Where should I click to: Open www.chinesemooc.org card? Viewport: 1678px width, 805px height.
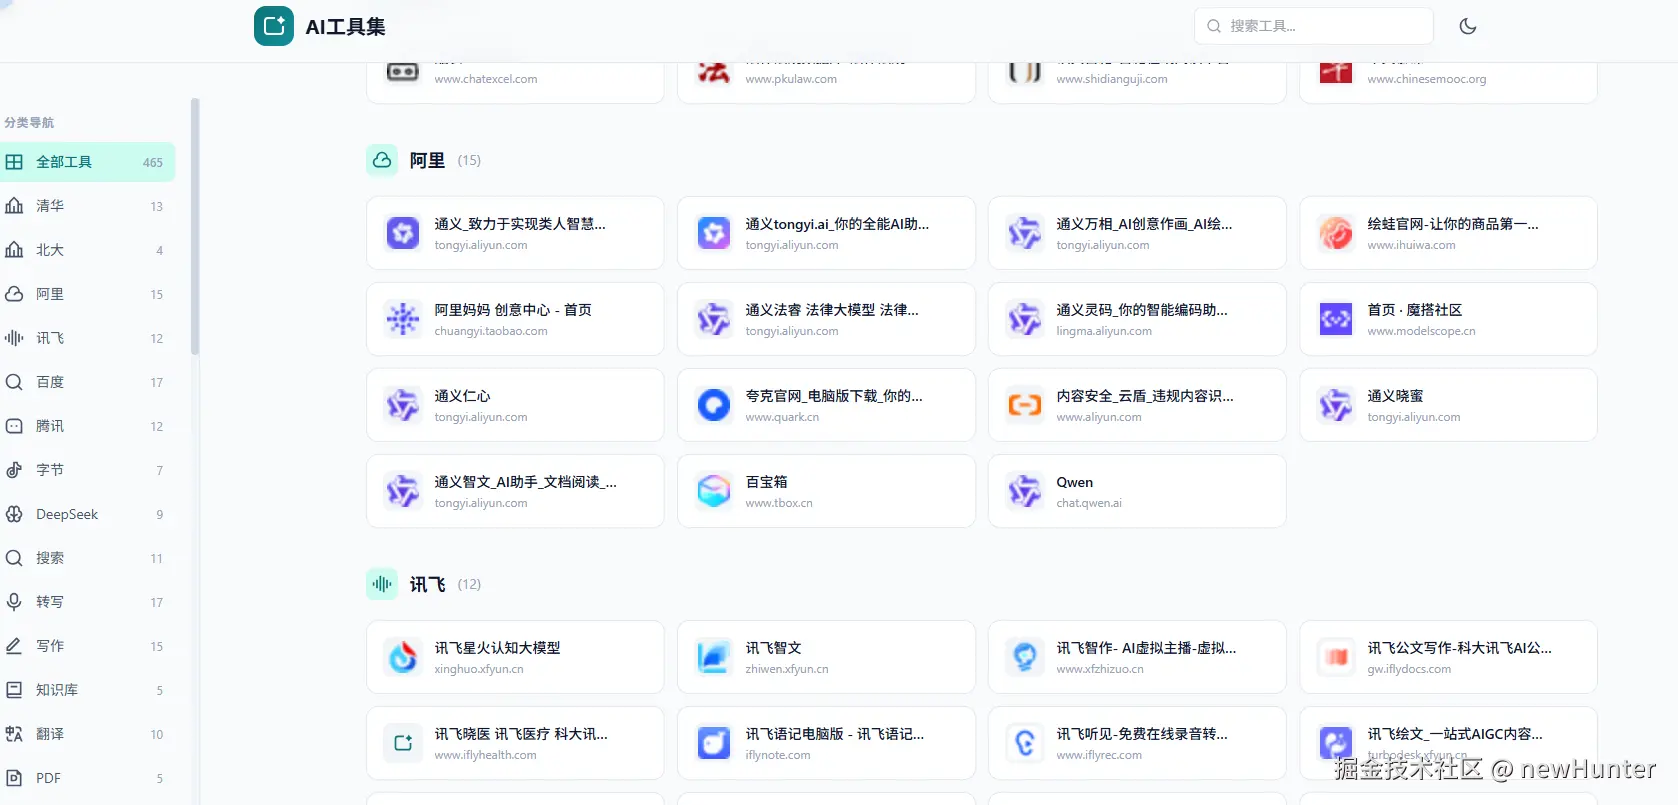[1448, 82]
